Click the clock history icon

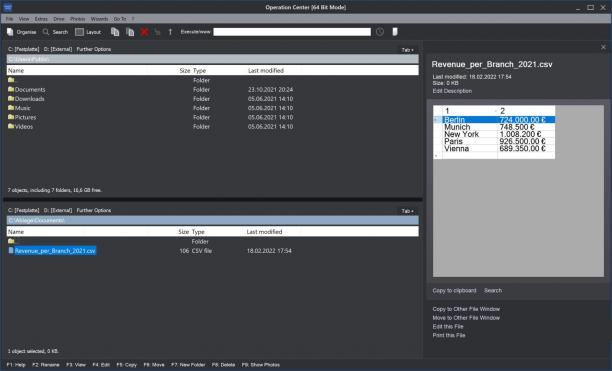point(380,32)
